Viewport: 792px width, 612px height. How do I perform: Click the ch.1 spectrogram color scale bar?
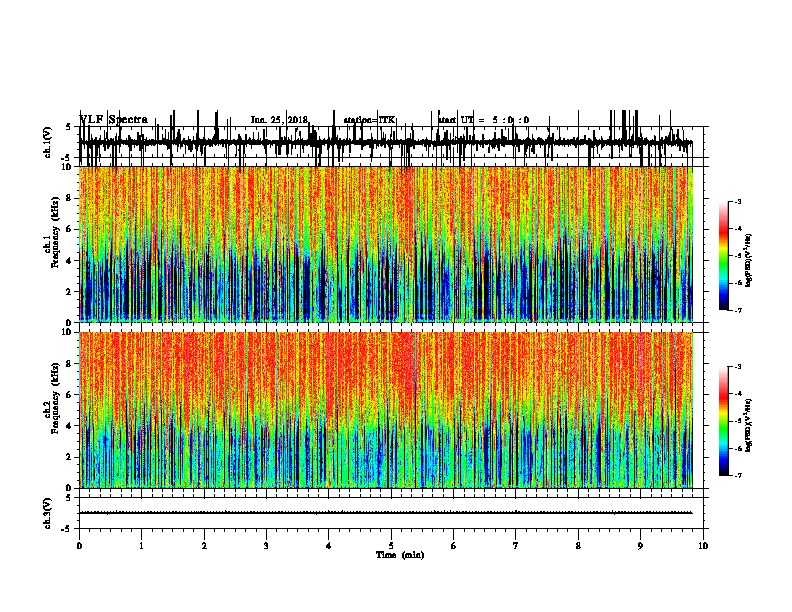click(724, 256)
